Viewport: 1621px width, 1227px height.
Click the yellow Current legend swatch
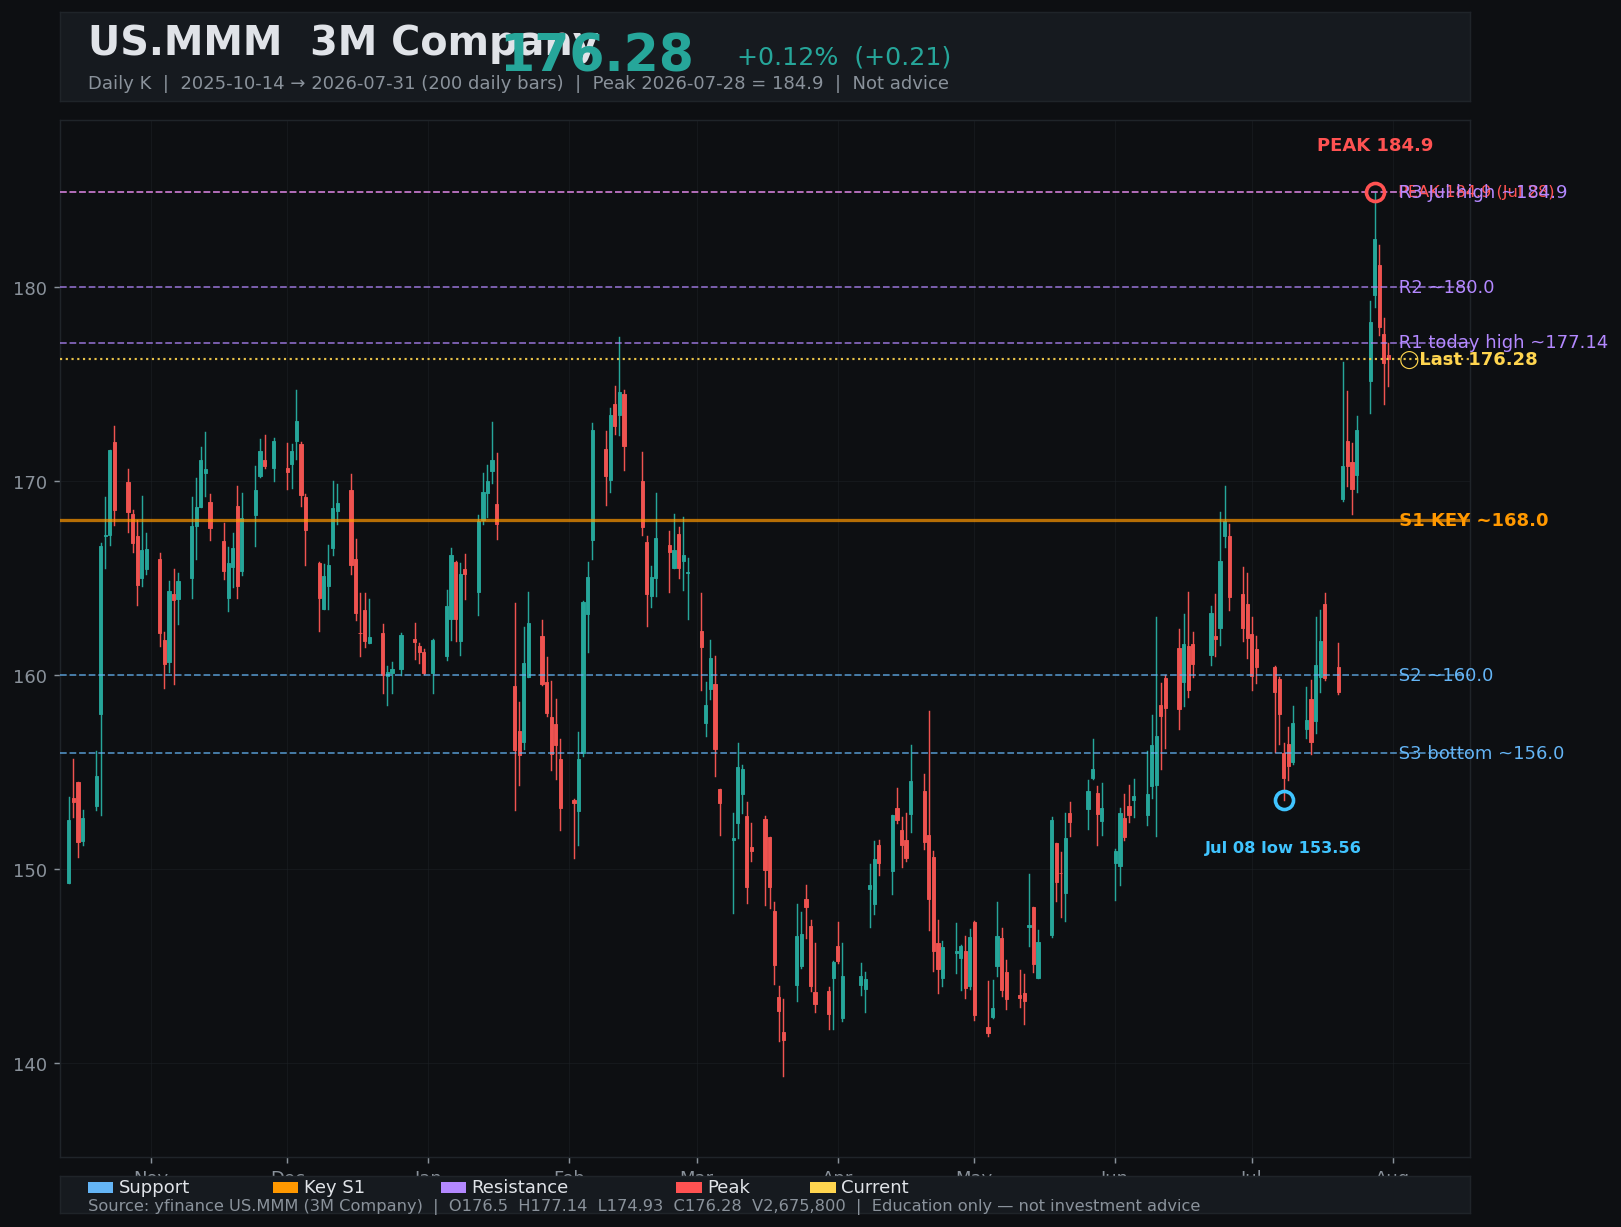click(x=822, y=1187)
